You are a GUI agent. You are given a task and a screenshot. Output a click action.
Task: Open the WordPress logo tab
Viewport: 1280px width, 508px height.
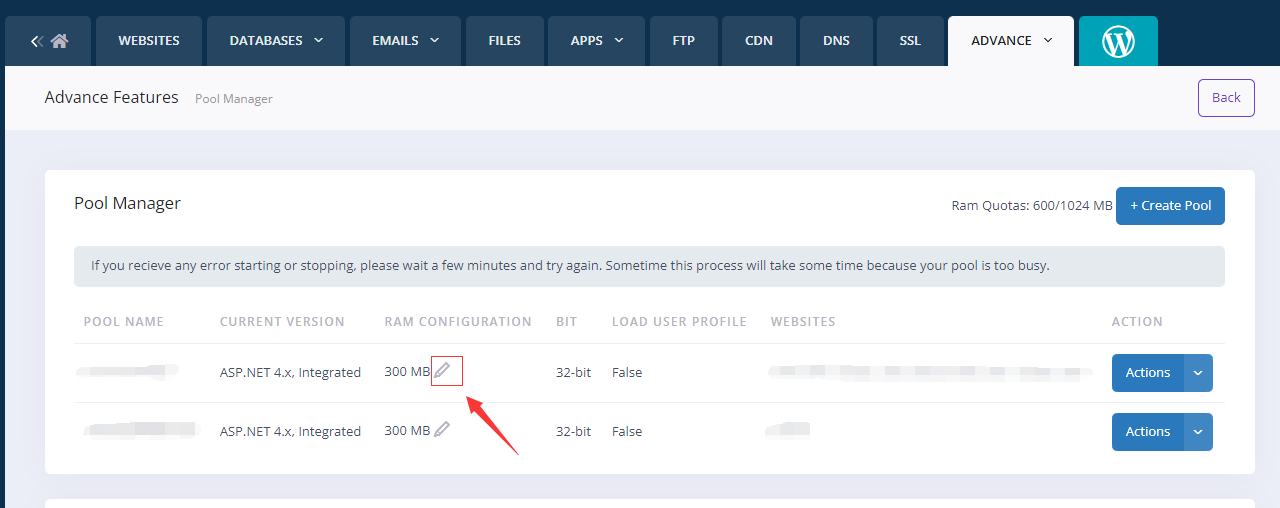[x=1118, y=41]
